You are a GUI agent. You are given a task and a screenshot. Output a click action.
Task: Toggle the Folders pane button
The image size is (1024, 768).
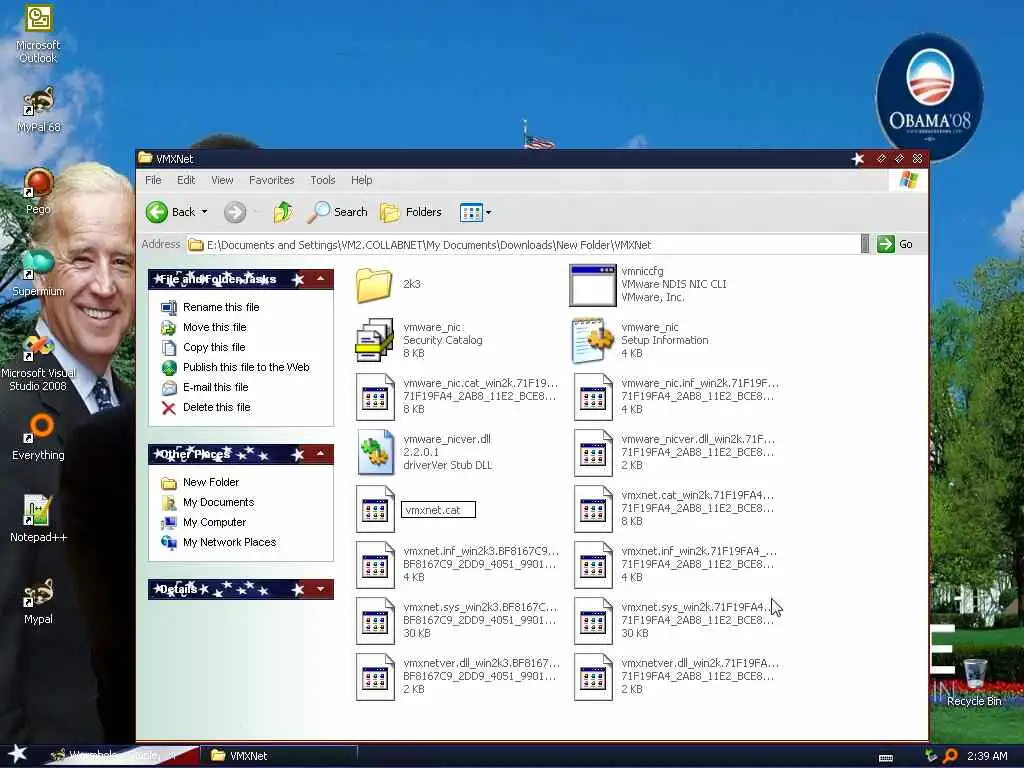pos(411,212)
